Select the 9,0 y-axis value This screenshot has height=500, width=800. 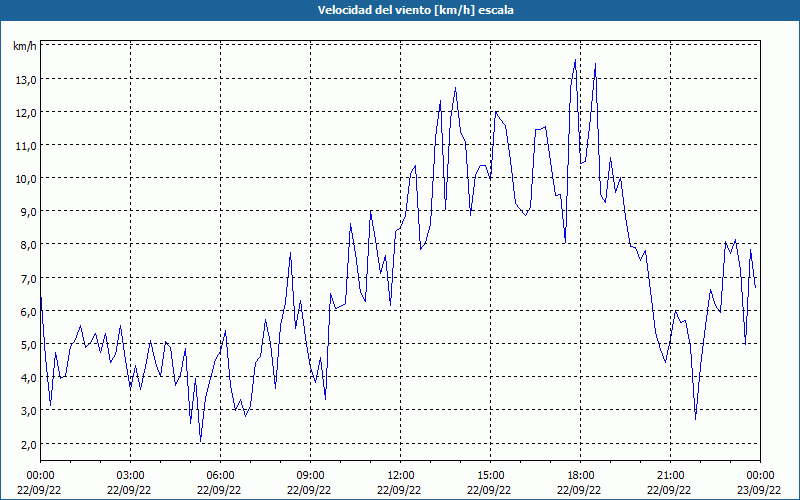pos(29,212)
